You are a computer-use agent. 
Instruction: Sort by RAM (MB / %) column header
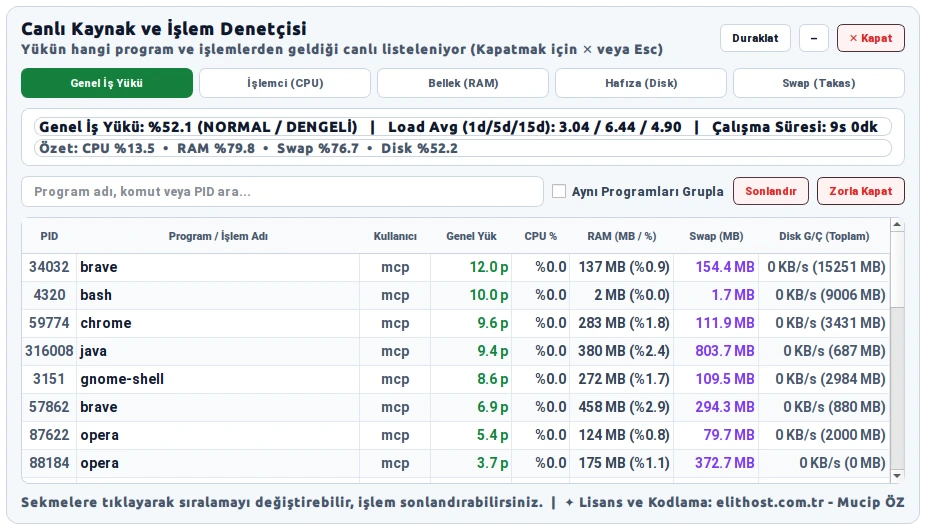point(621,236)
